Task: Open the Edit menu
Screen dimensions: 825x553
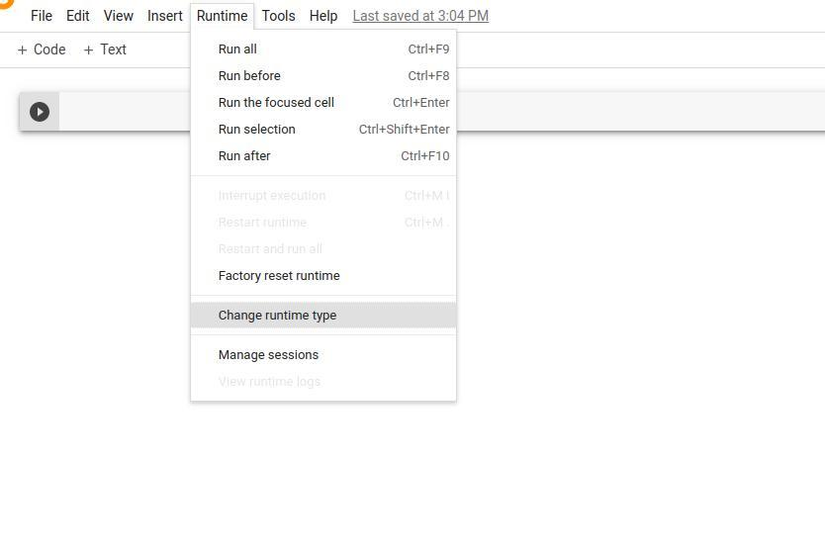Action: coord(77,16)
